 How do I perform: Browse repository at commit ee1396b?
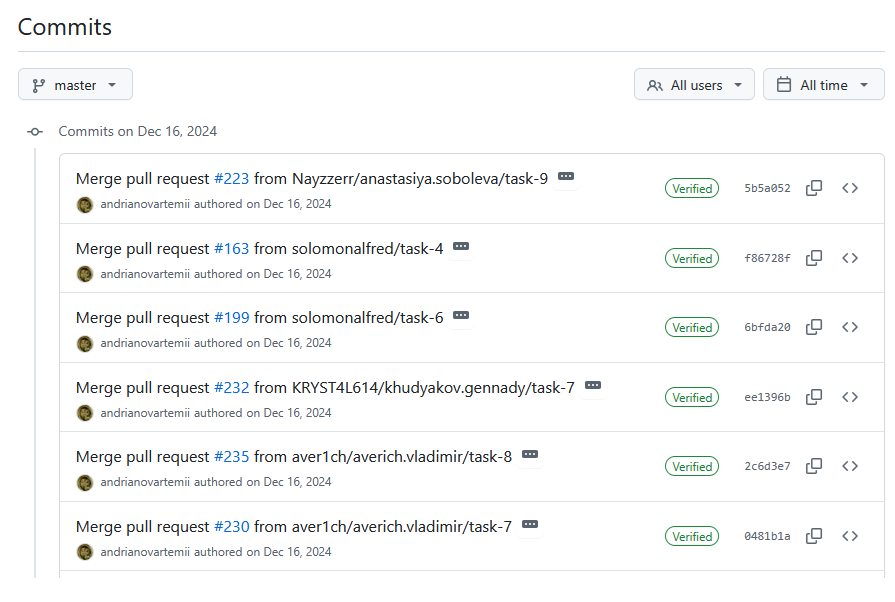pyautogui.click(x=850, y=397)
